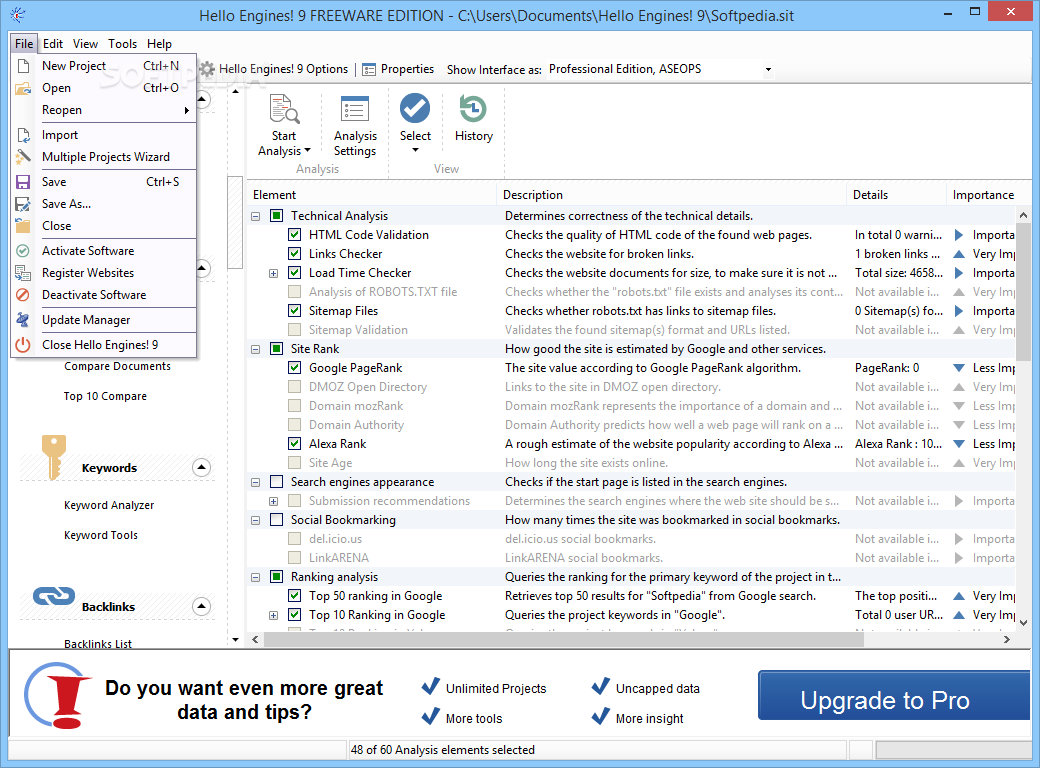
Task: Open the Tools menu
Action: 122,44
